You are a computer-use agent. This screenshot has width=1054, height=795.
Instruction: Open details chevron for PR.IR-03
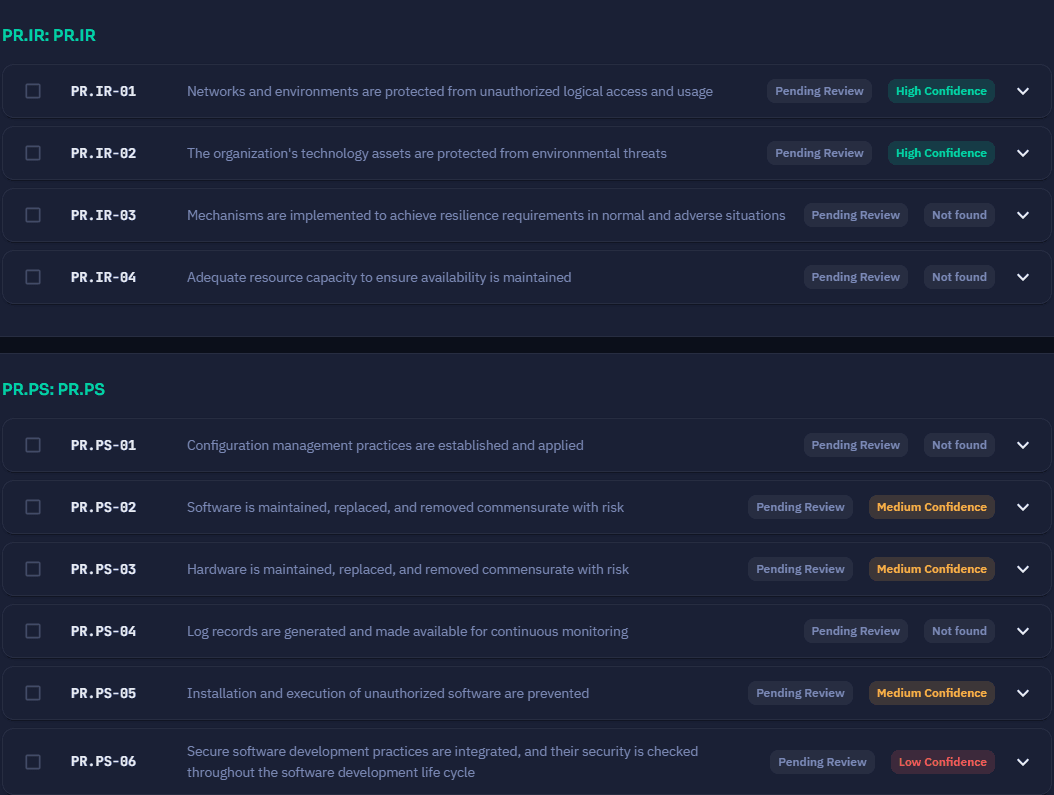point(1022,215)
